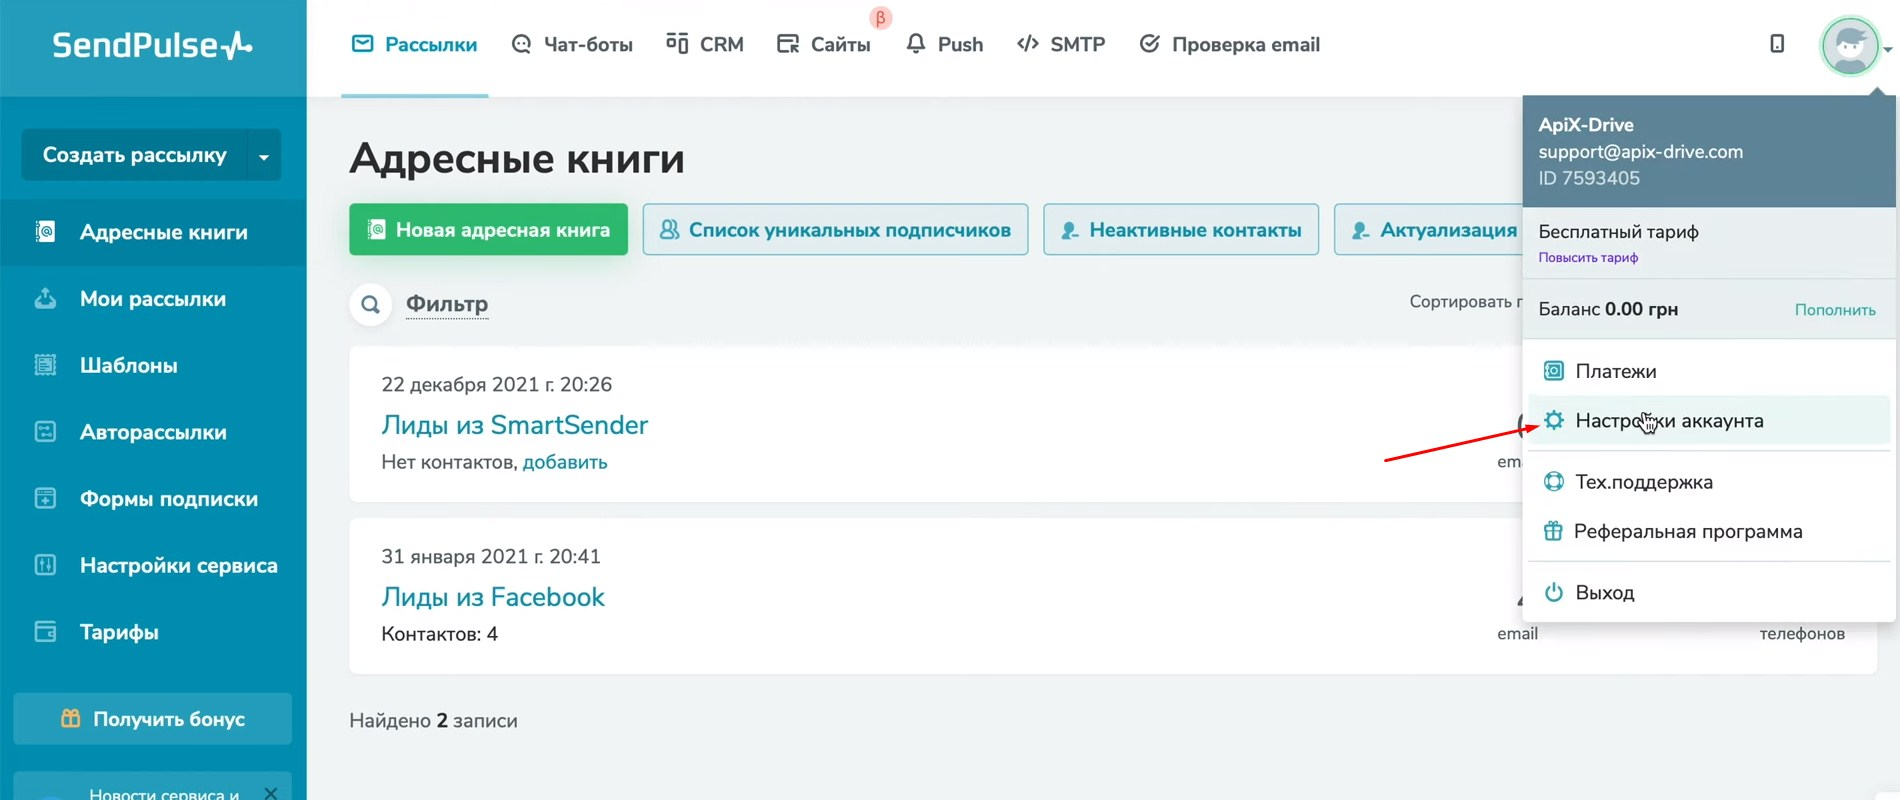Click the SendPulse logo
This screenshot has width=1900, height=800.
152,45
